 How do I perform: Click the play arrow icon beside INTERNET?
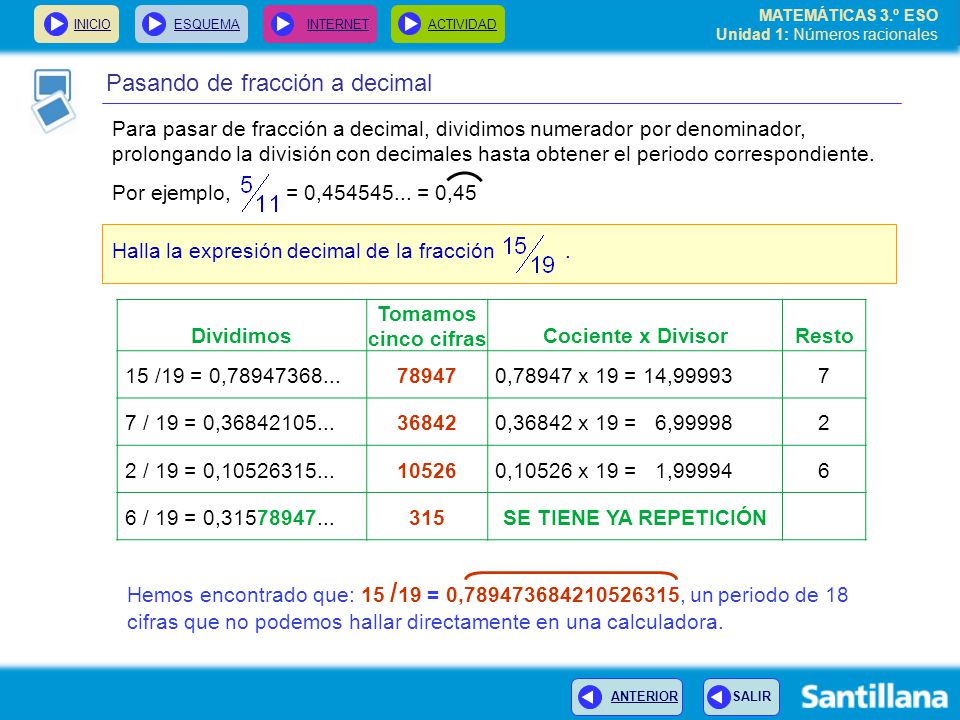[282, 24]
